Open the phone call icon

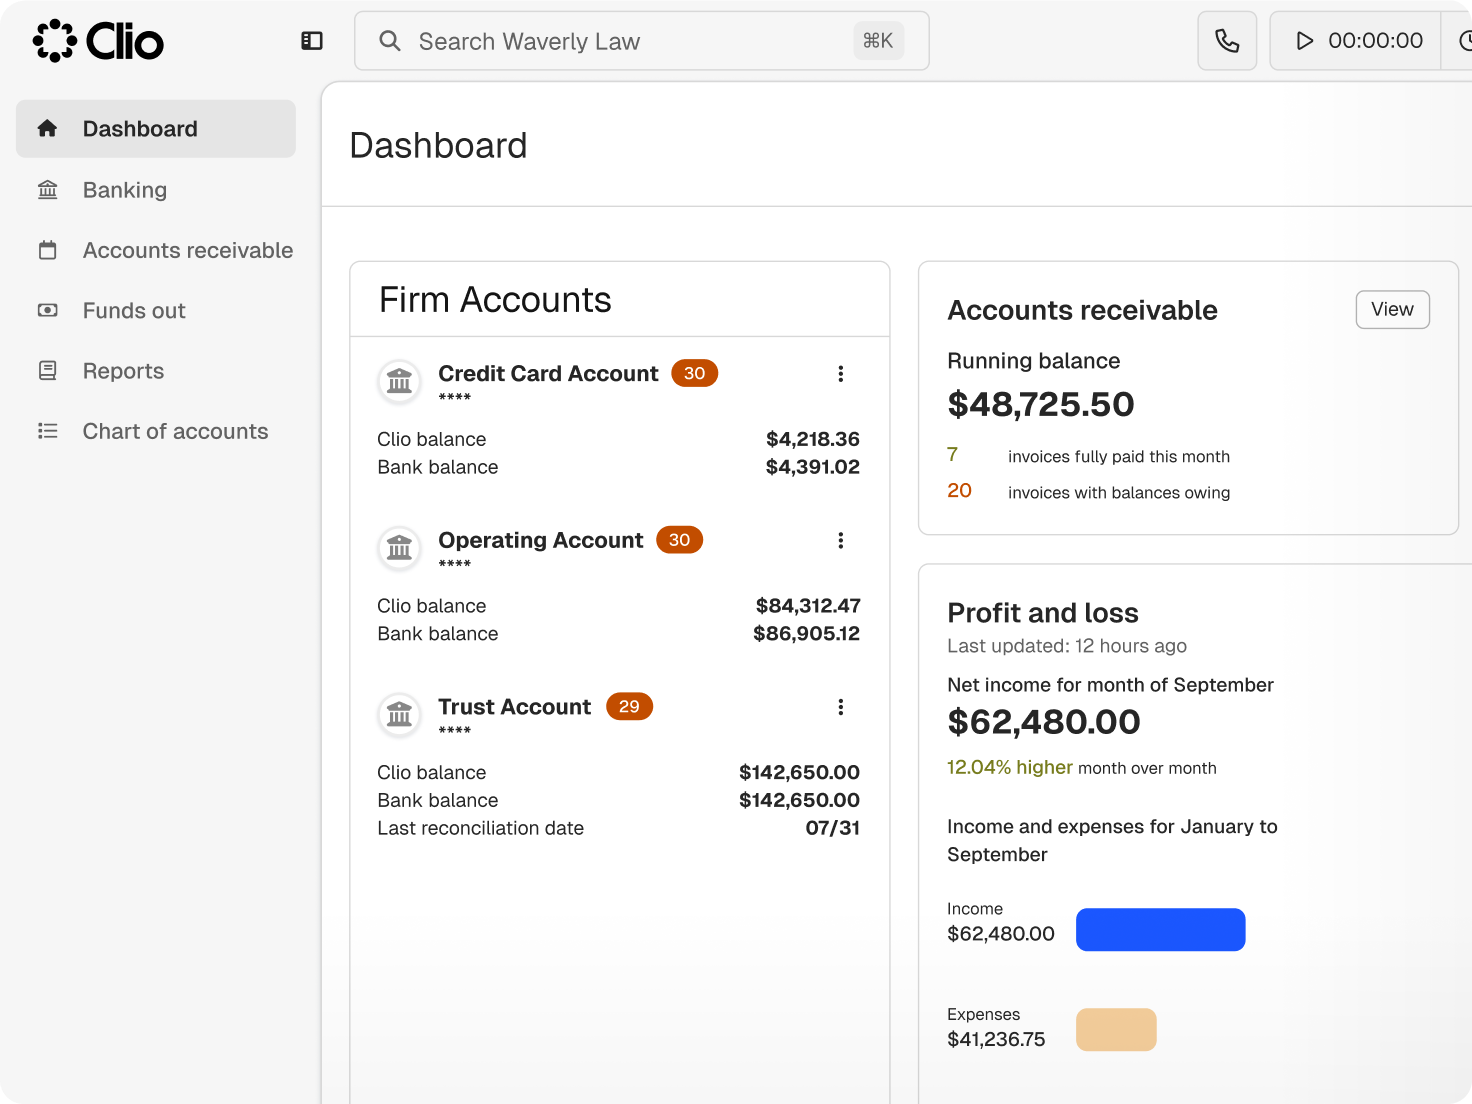[1227, 41]
